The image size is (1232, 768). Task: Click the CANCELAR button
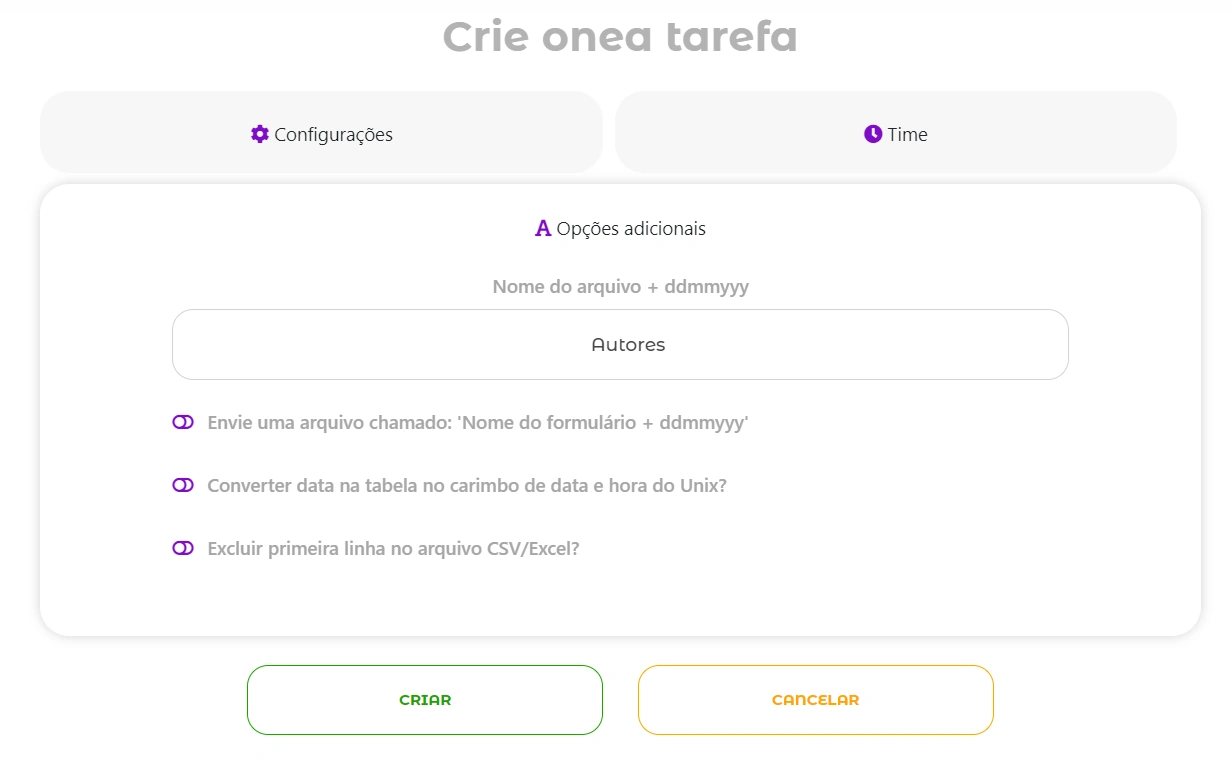(x=816, y=700)
